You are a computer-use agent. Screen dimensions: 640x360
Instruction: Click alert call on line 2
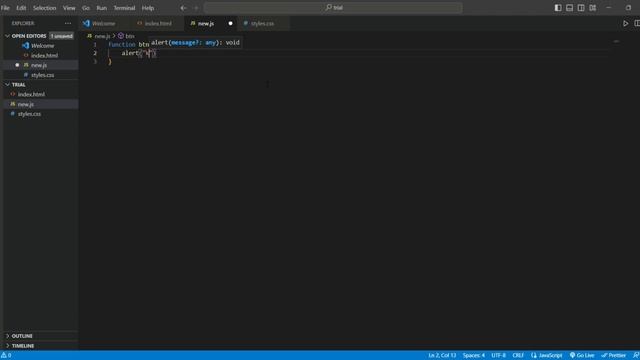[130, 53]
